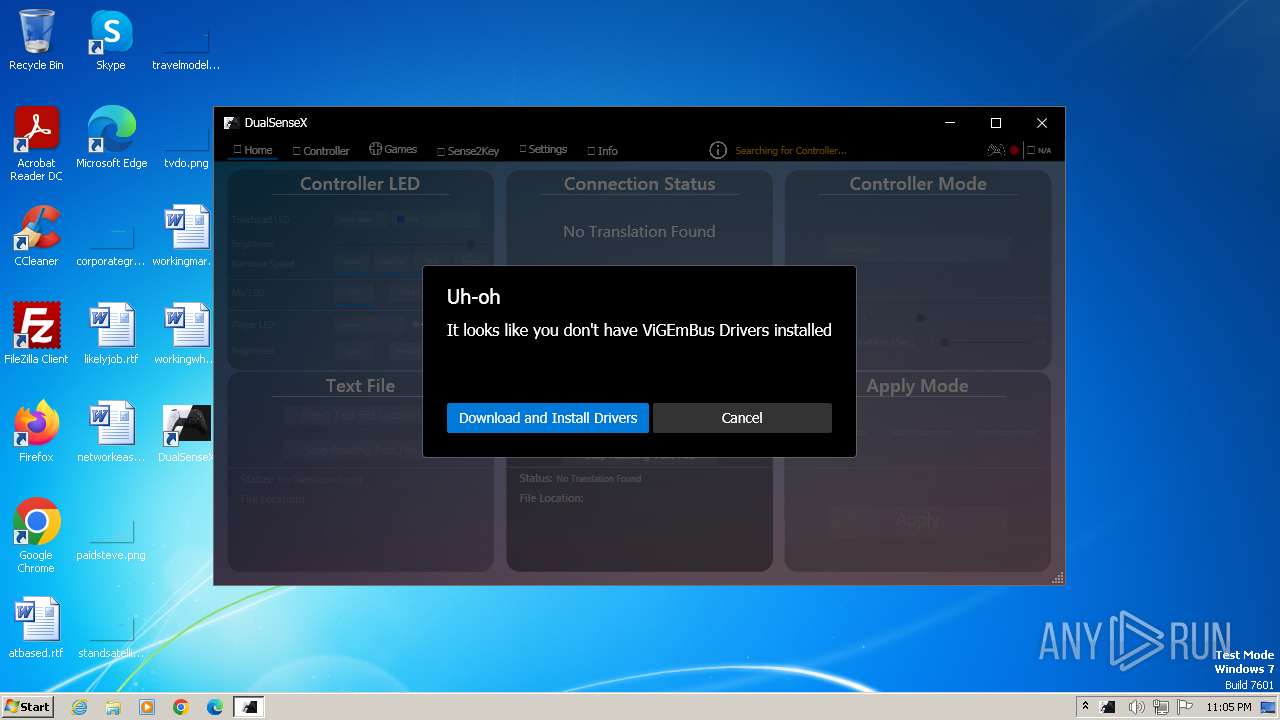Select the networkeas document icon
The image size is (1280, 720).
[111, 432]
